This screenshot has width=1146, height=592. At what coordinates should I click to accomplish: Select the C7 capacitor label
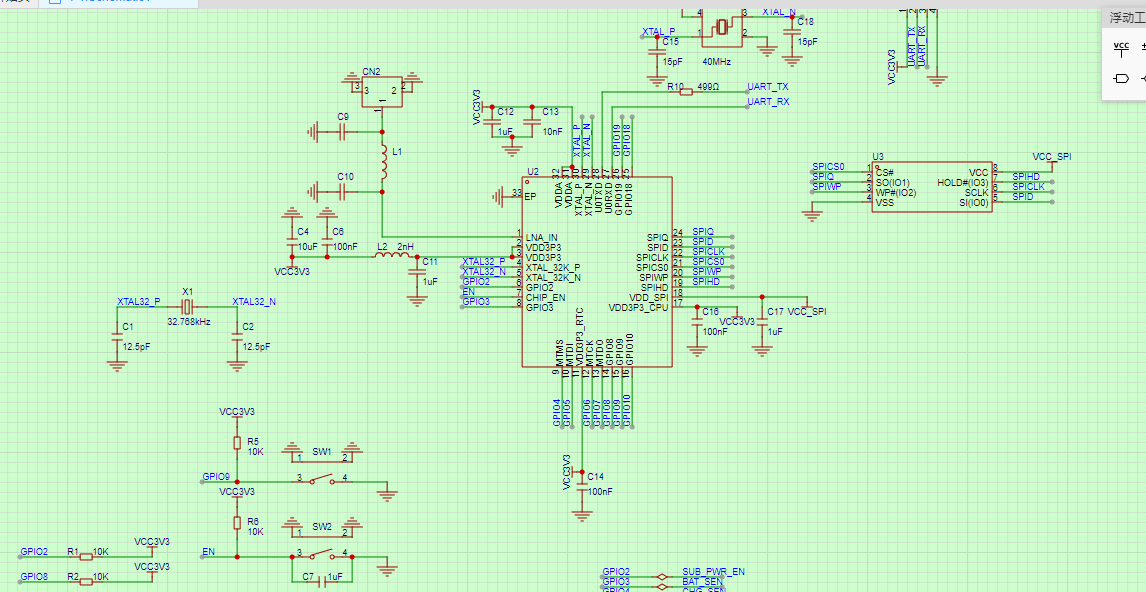click(308, 577)
